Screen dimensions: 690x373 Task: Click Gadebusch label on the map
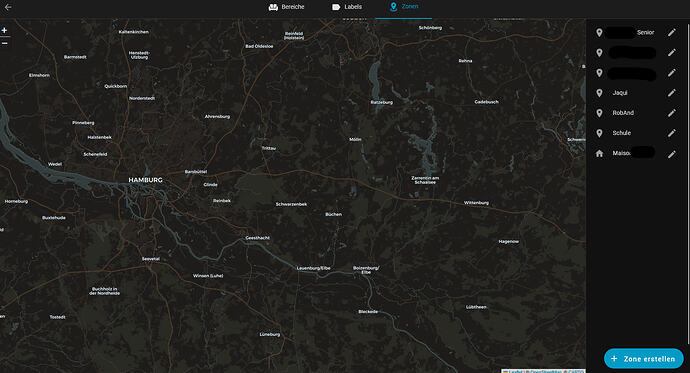click(x=486, y=102)
